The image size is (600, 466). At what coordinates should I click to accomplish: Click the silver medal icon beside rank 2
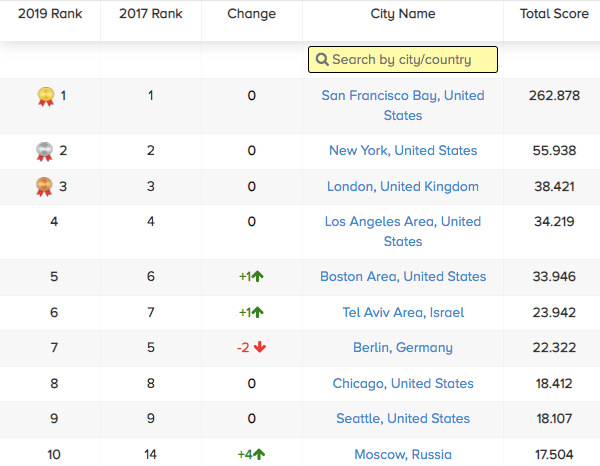pyautogui.click(x=45, y=152)
